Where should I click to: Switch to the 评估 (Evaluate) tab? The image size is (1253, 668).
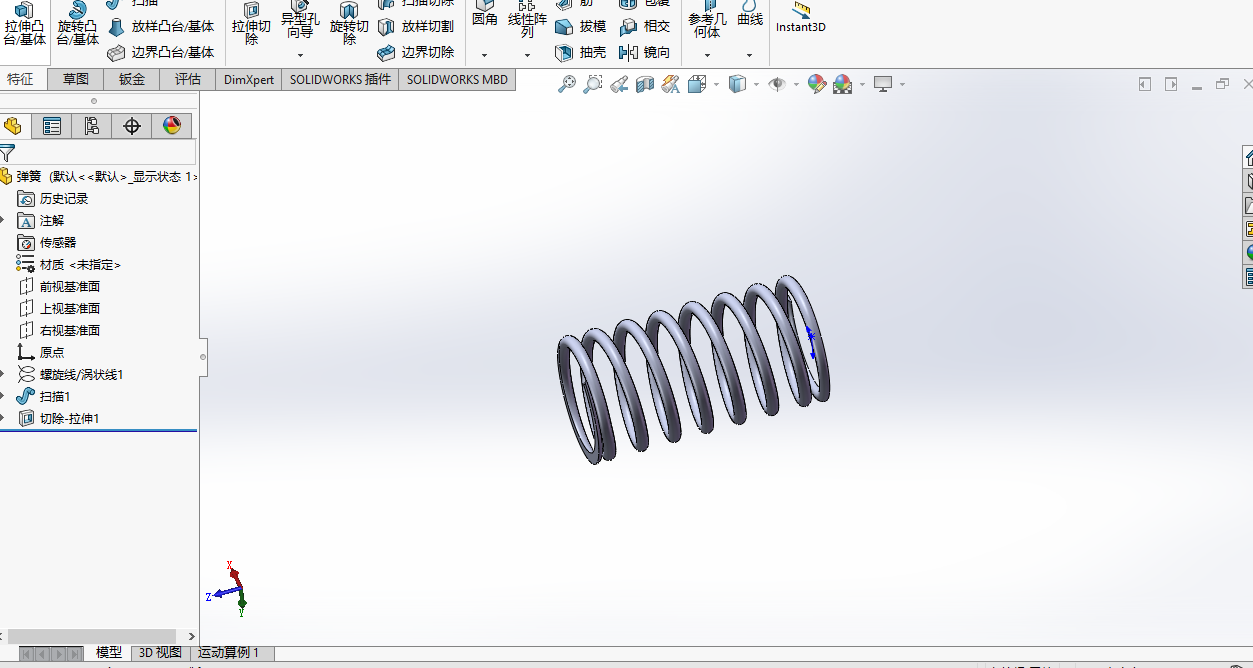186,79
